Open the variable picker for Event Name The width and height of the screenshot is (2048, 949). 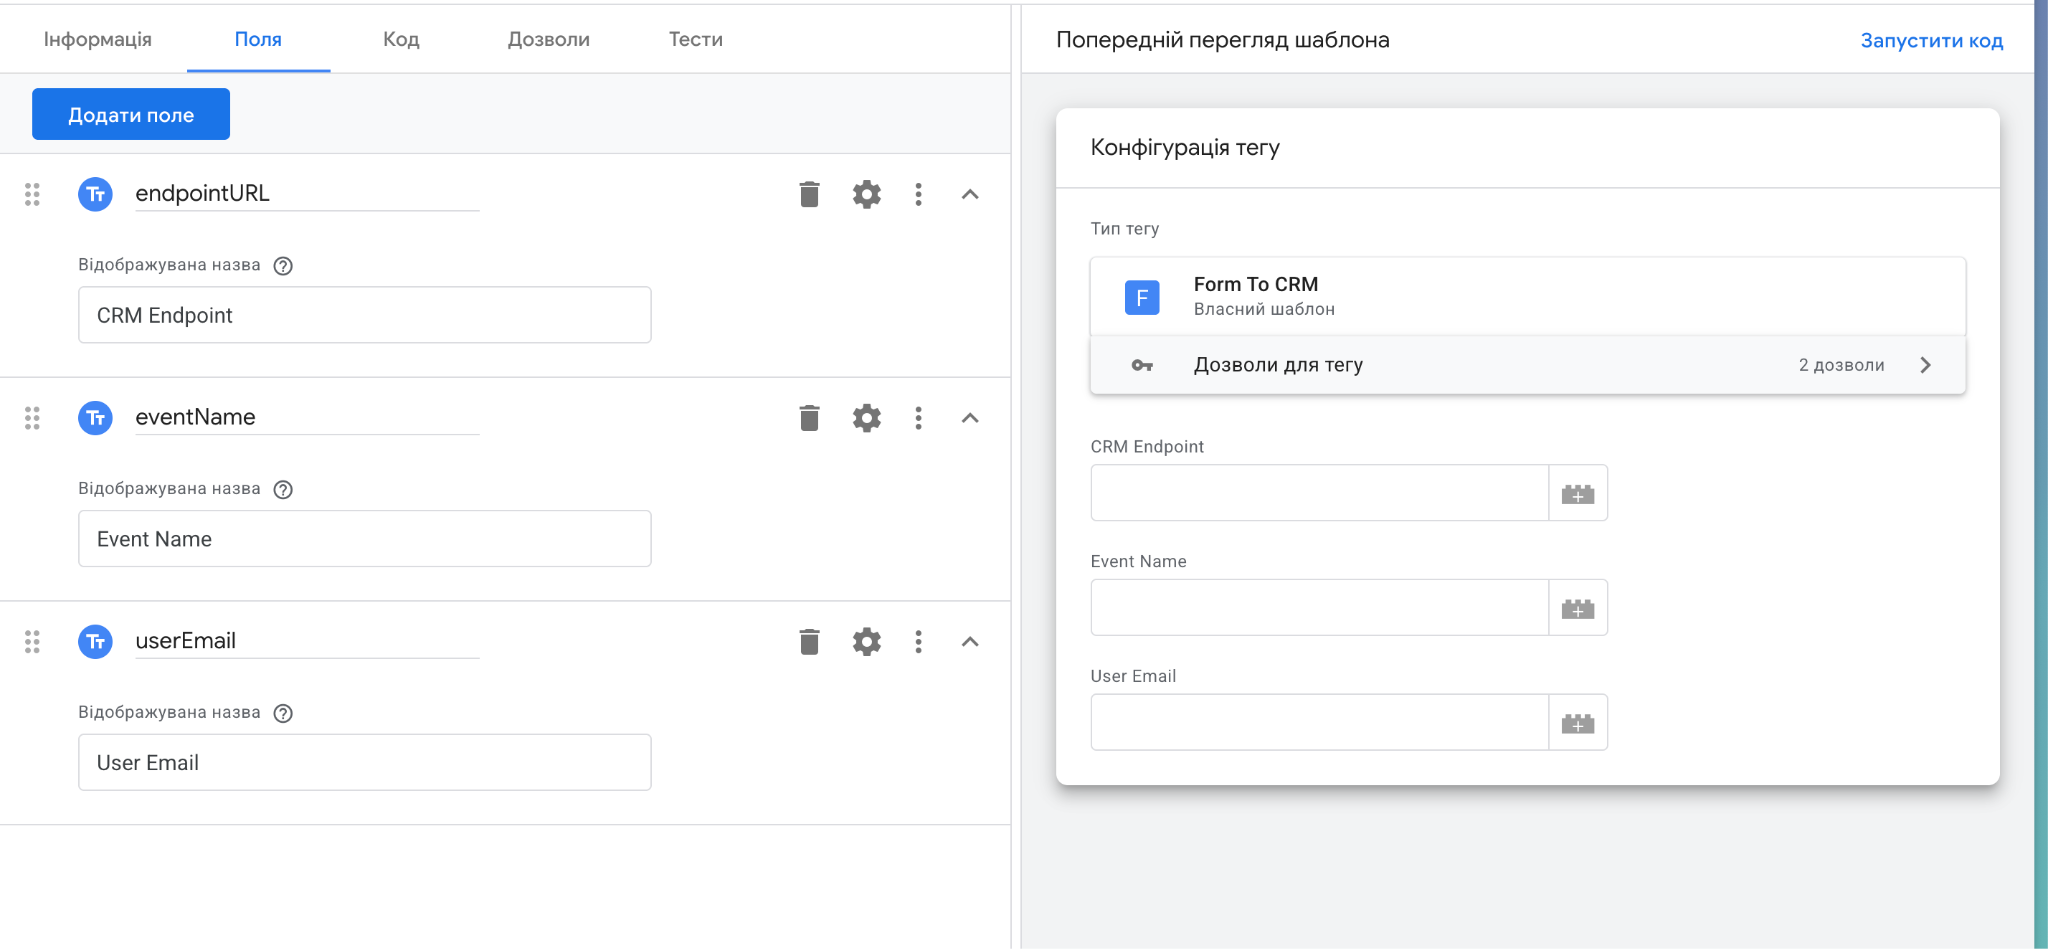pos(1577,607)
